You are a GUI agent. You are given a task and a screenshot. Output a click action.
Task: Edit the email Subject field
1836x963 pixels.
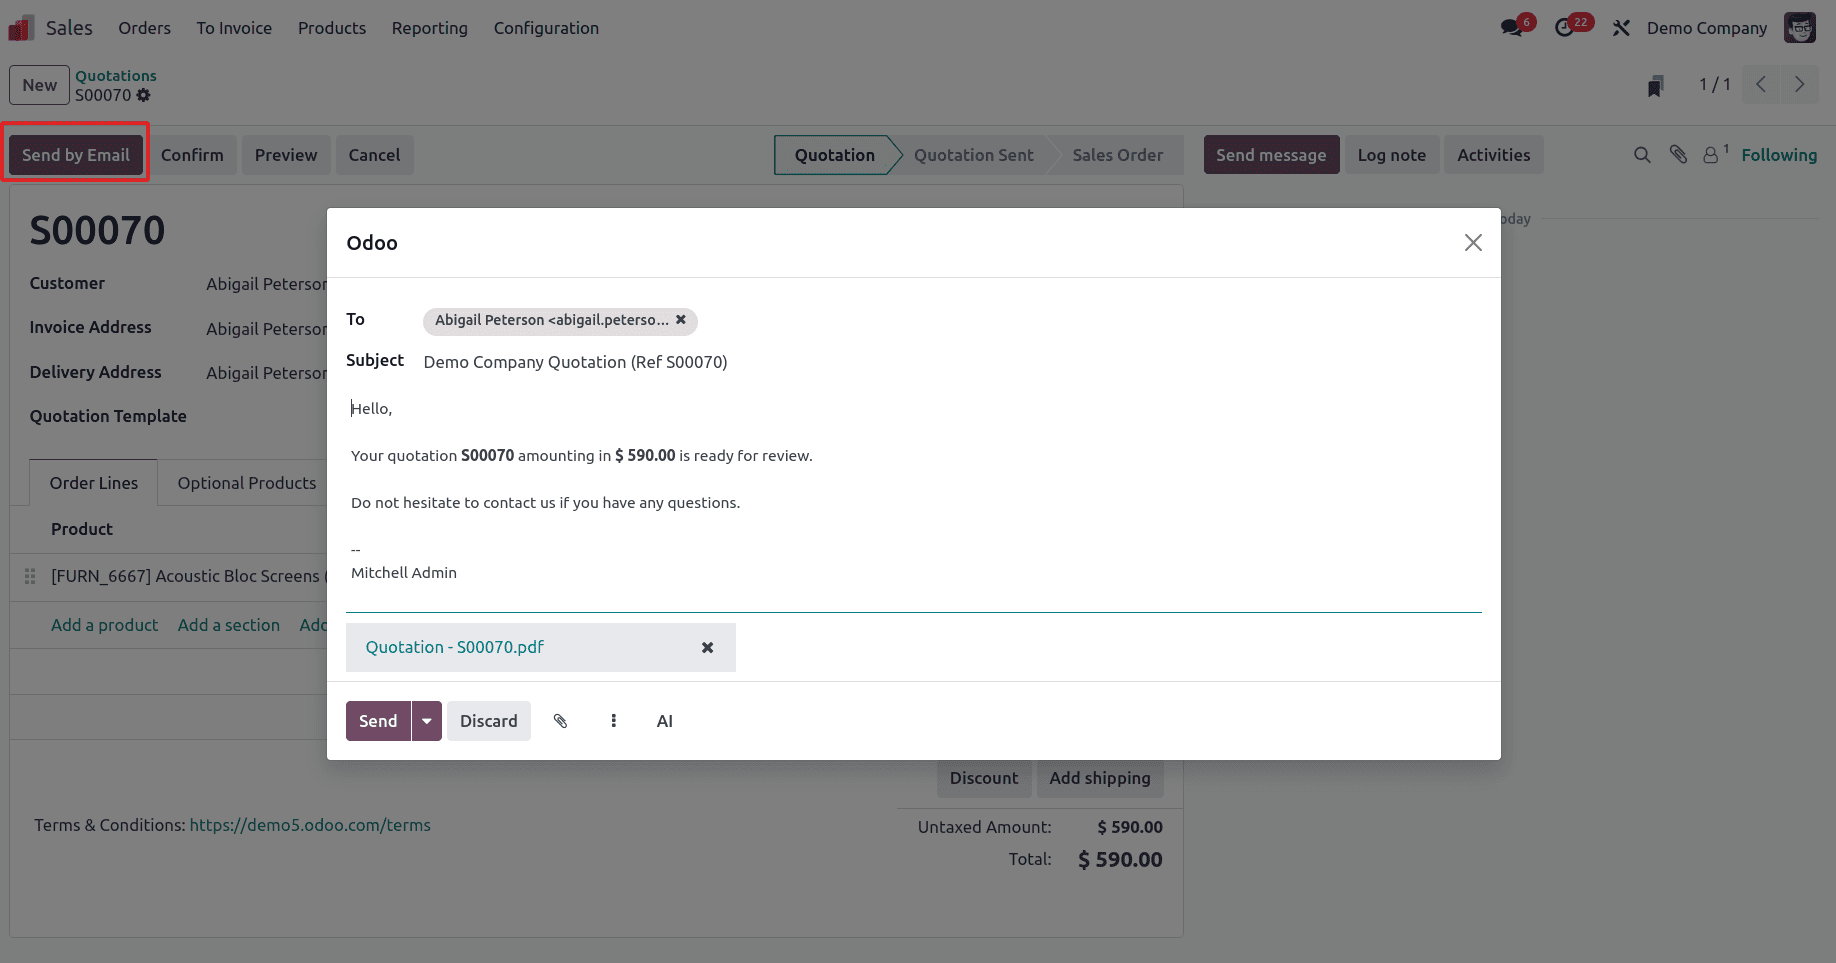click(x=951, y=362)
